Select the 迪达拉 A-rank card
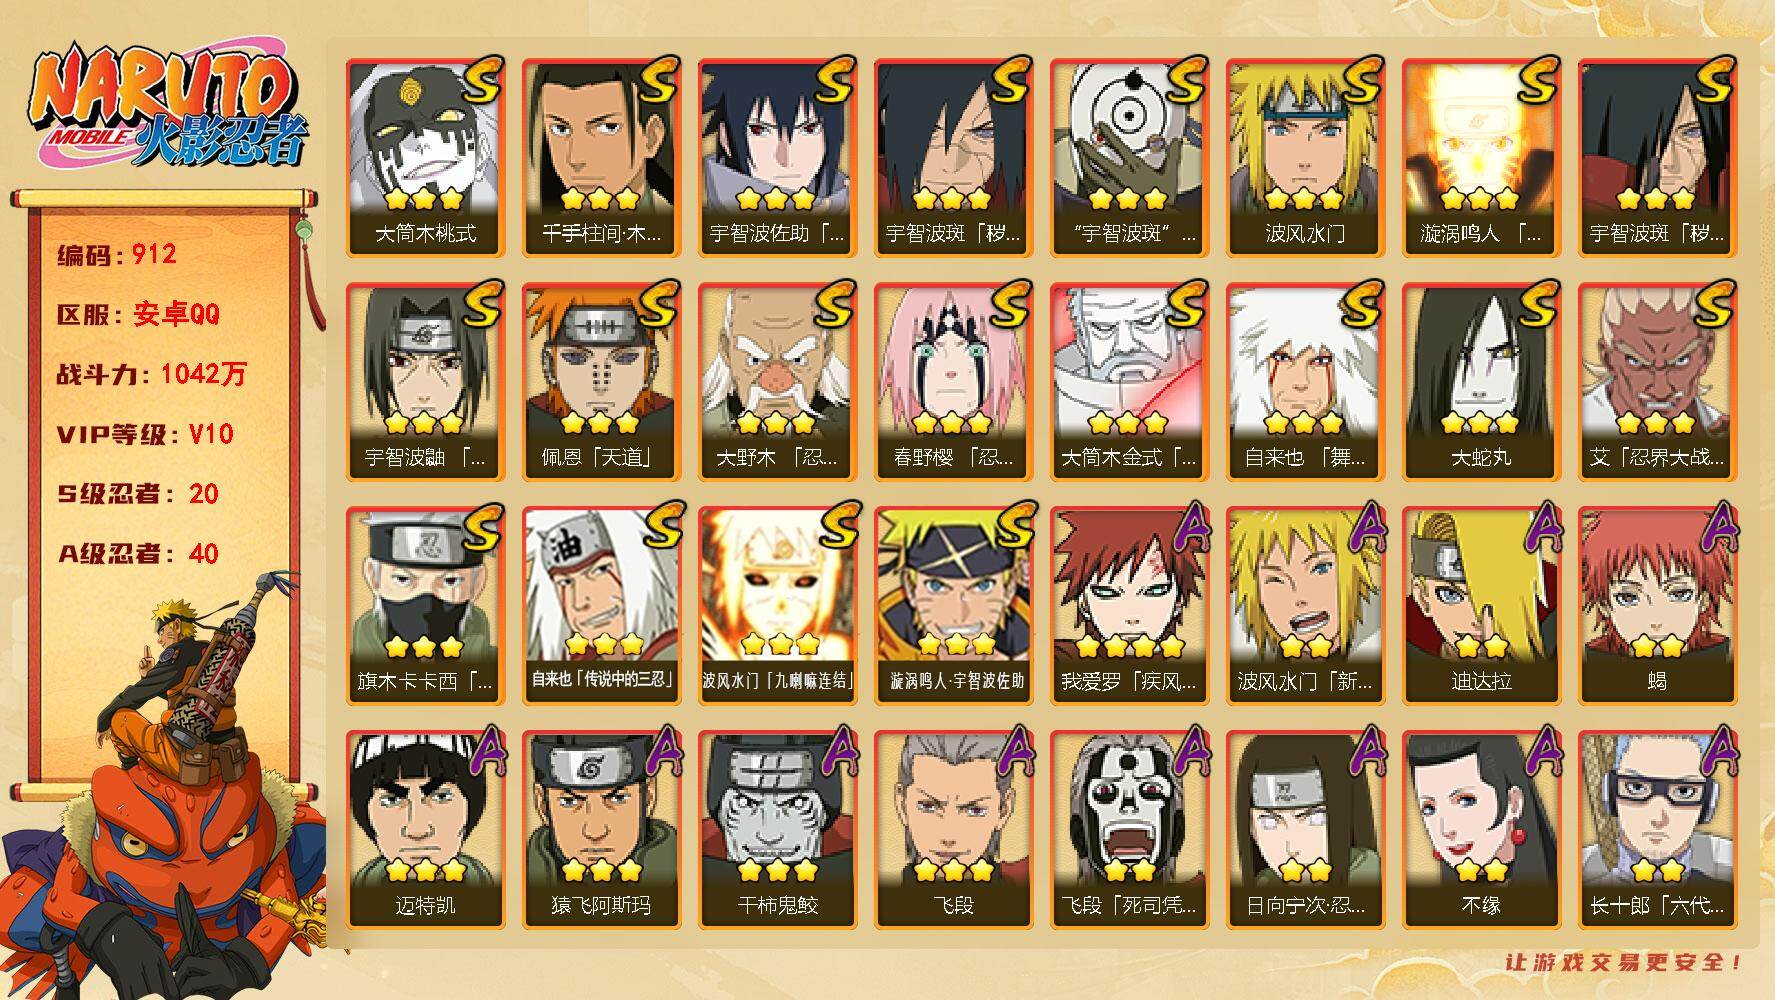The height and width of the screenshot is (1000, 1775). [x=1481, y=605]
